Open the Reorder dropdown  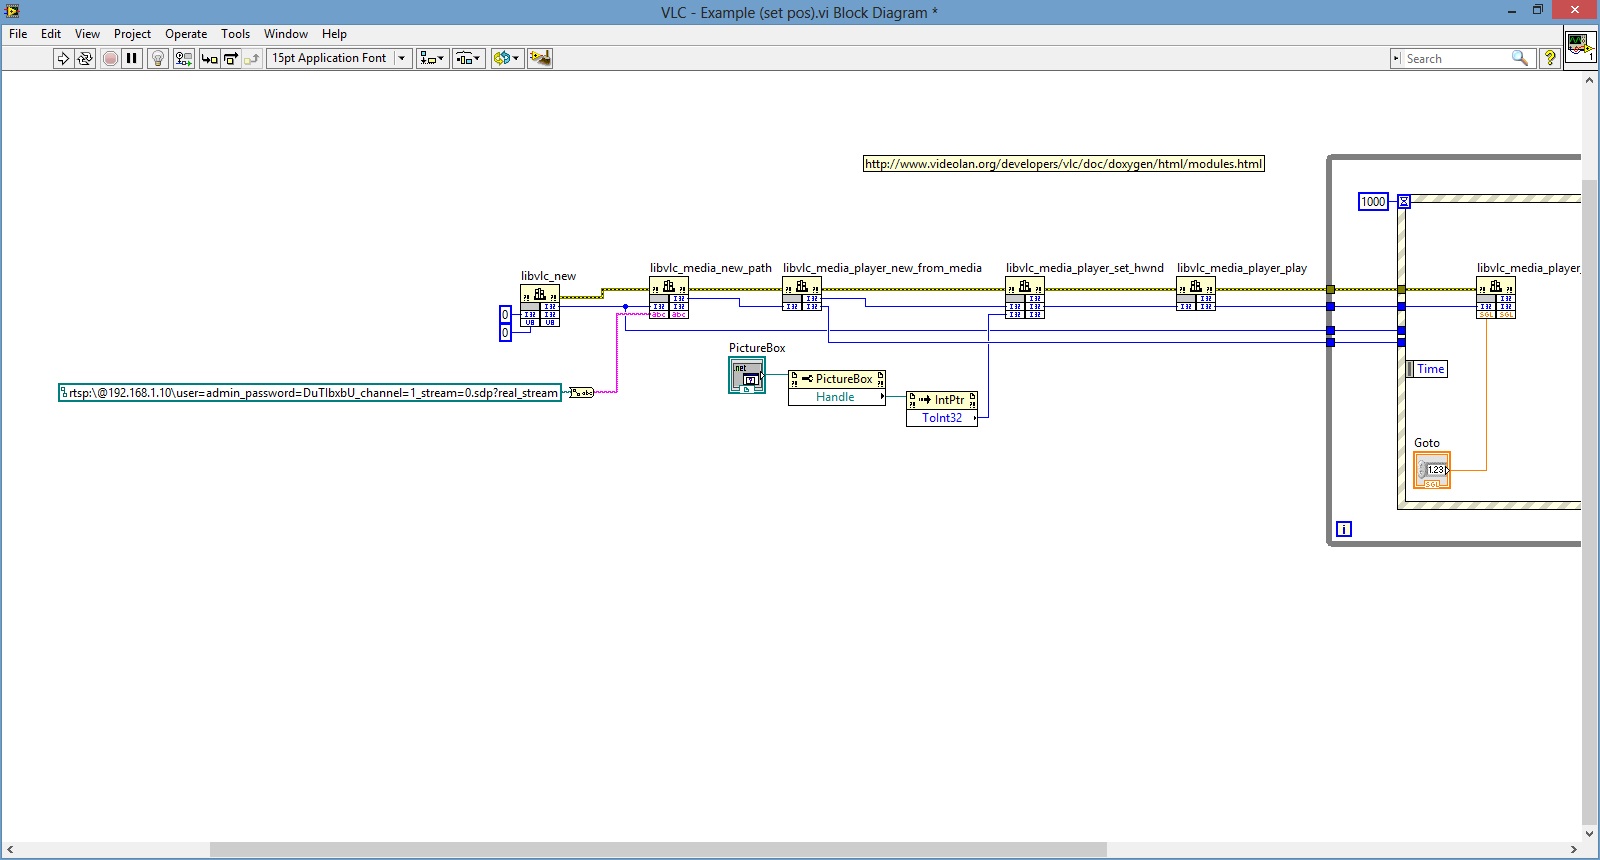(506, 58)
